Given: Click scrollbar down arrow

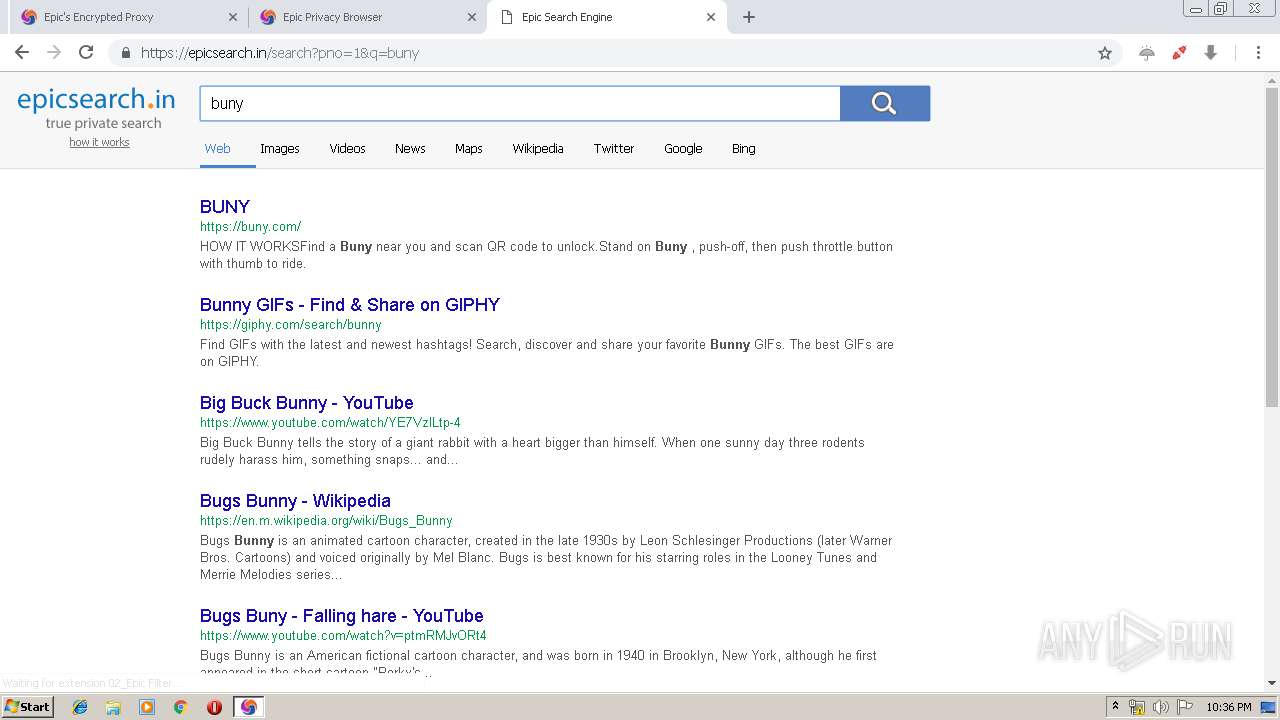Looking at the screenshot, I should 1272,683.
